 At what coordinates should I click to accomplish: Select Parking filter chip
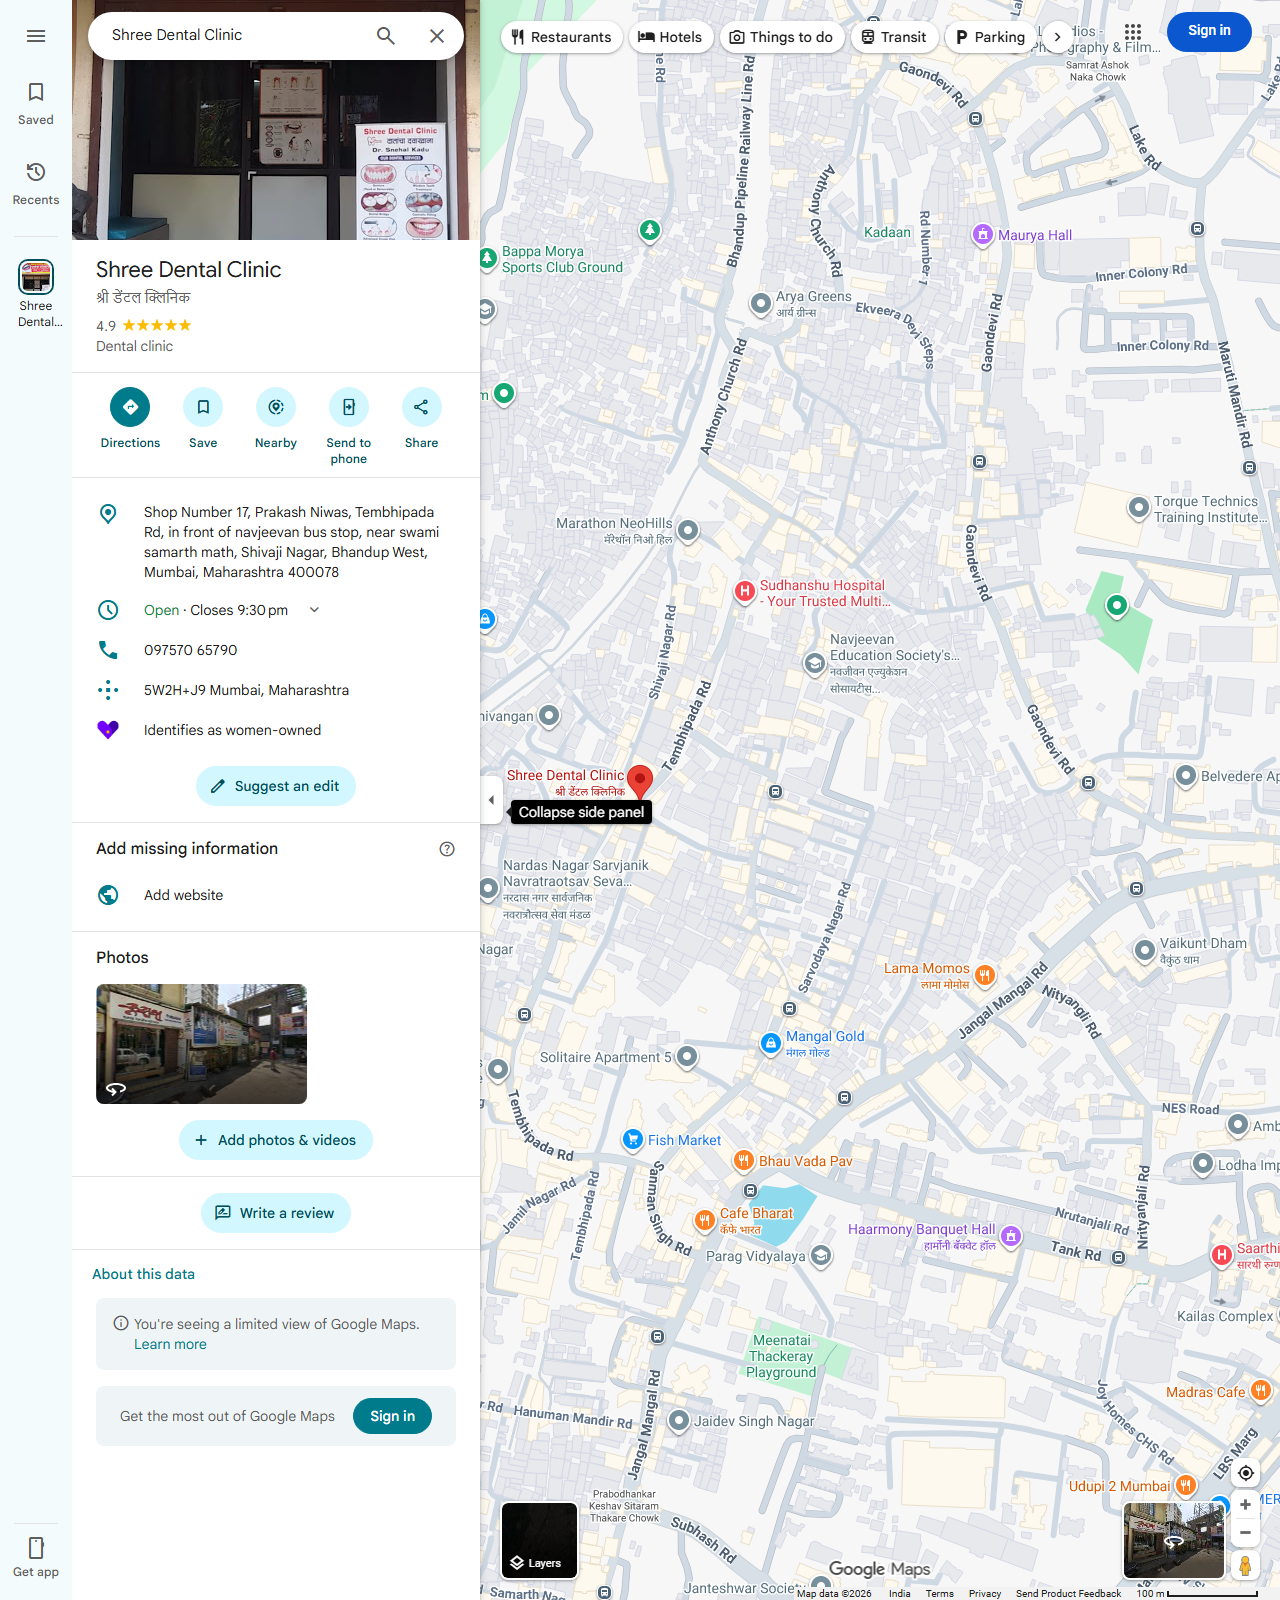point(990,37)
